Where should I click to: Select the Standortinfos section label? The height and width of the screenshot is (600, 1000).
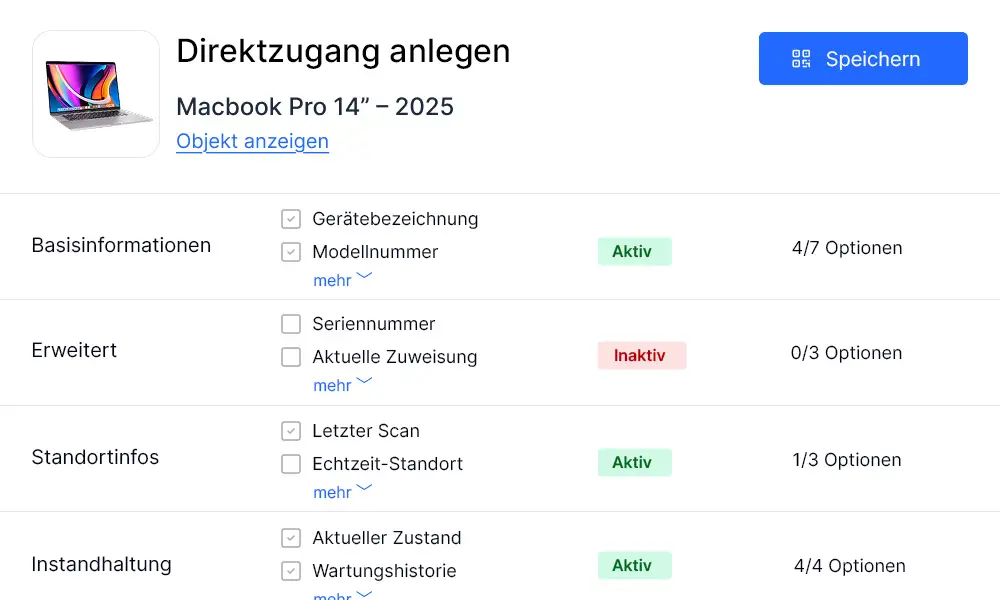[x=95, y=457]
